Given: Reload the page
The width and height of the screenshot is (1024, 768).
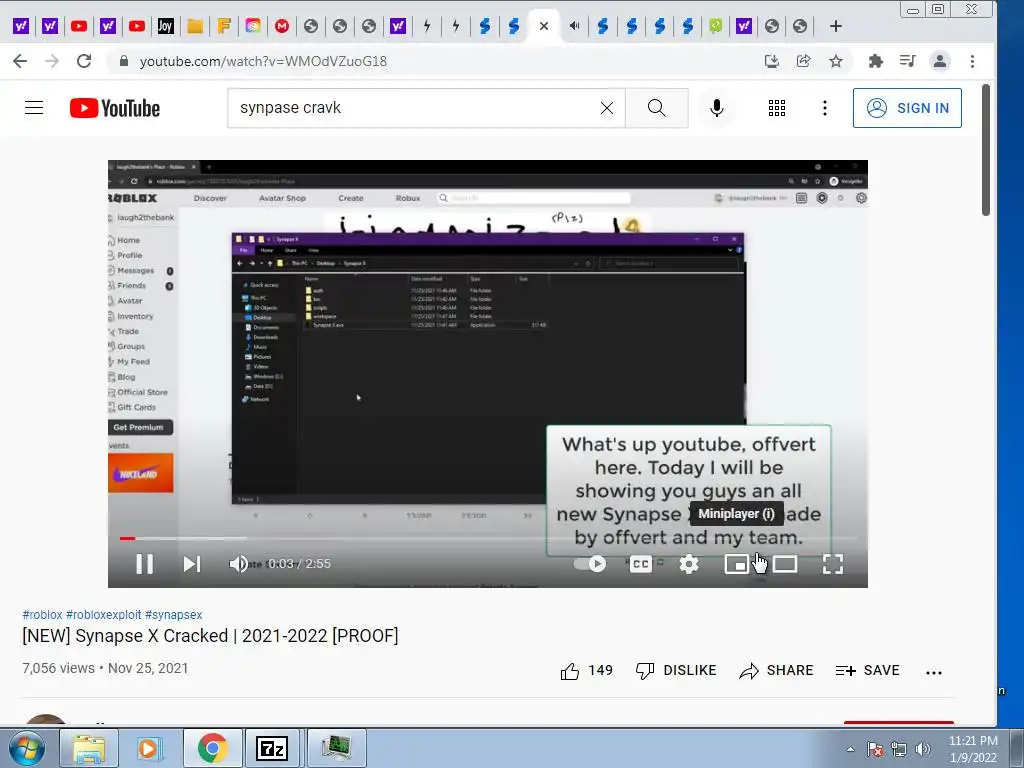Looking at the screenshot, I should point(84,61).
